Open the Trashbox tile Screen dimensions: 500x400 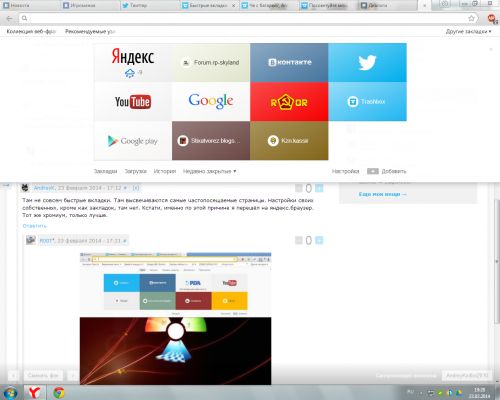tap(367, 102)
